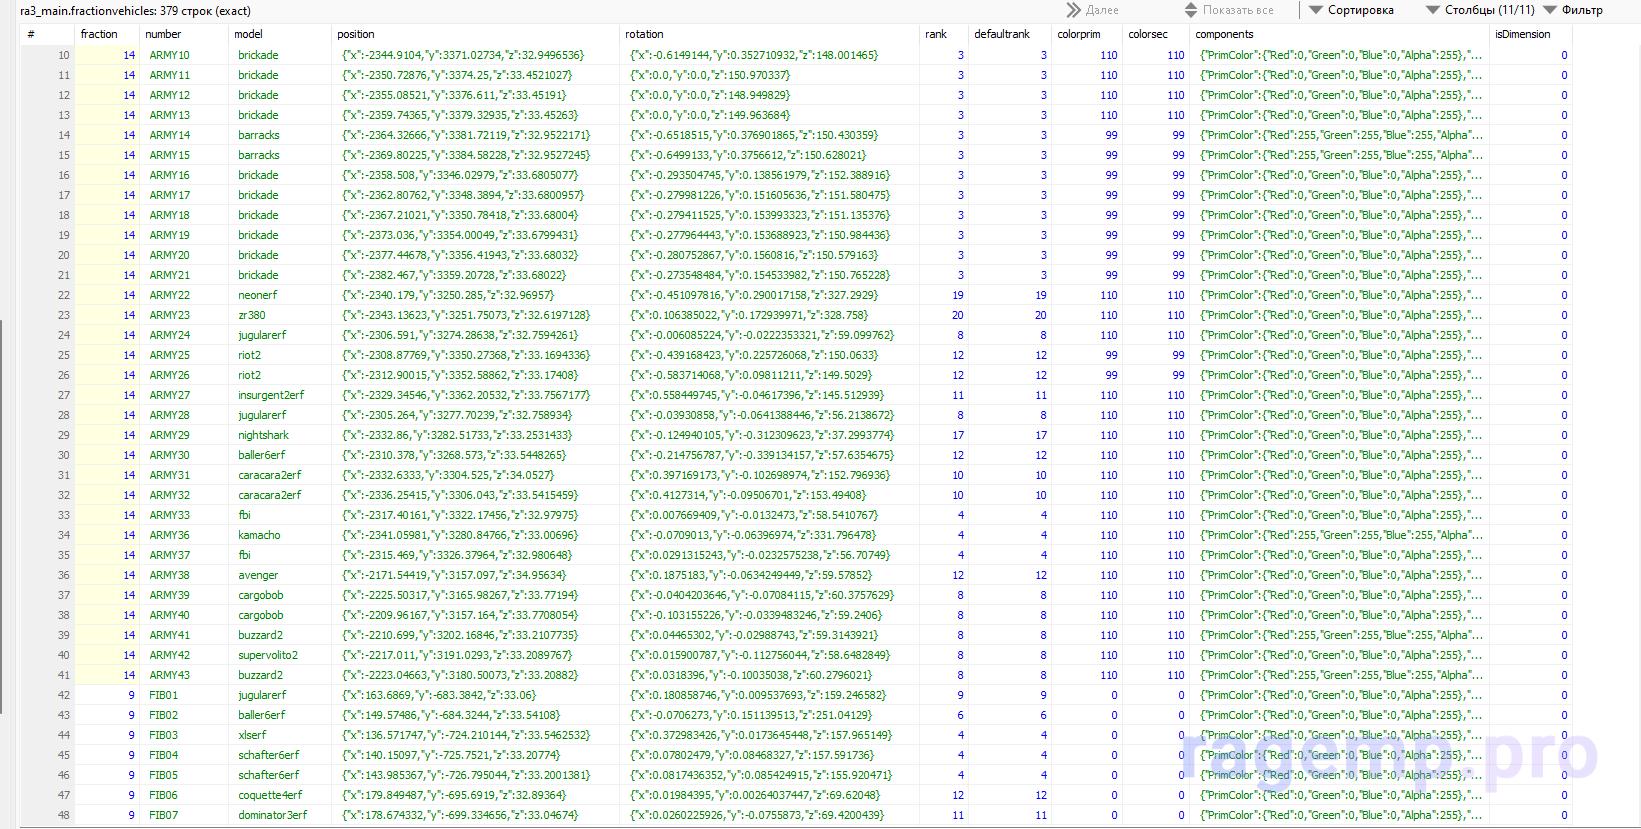Sort by the fraction column header
This screenshot has width=1641, height=829.
point(99,34)
